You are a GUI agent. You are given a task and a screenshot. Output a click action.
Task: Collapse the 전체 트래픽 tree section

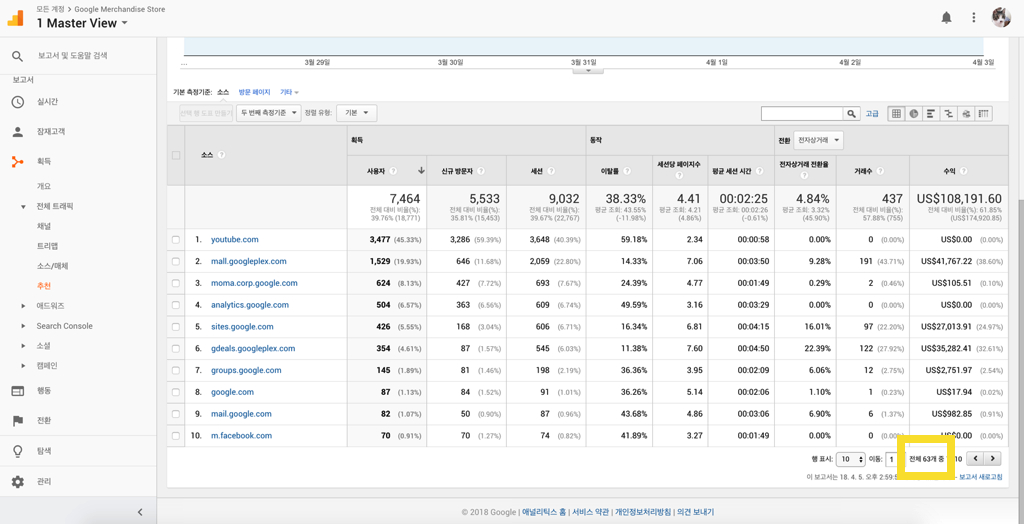tap(24, 206)
